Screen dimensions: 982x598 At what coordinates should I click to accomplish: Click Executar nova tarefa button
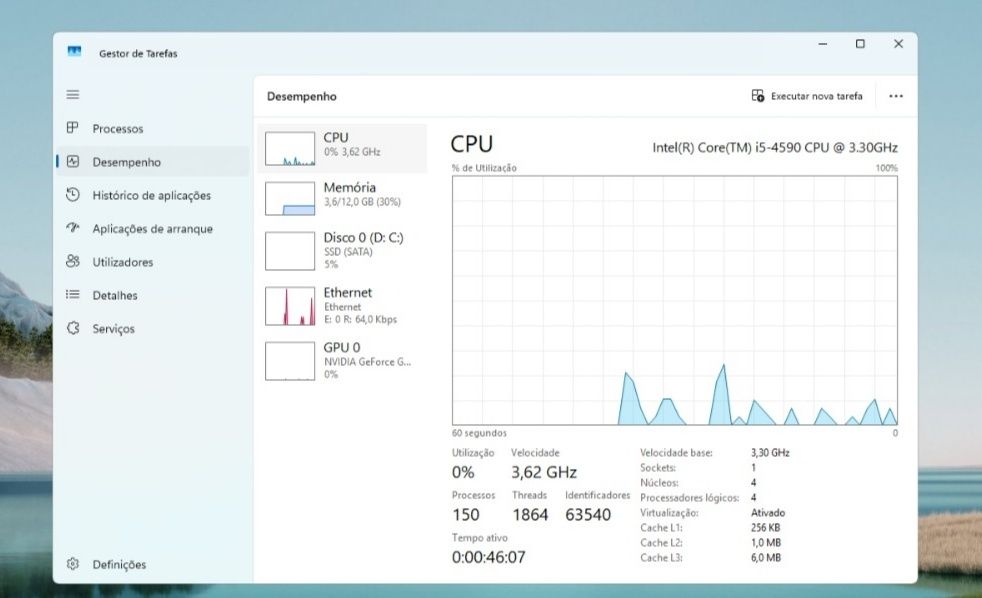click(x=807, y=96)
